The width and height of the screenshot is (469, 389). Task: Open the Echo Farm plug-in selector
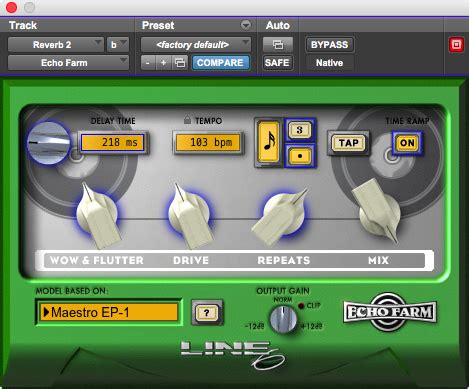coord(68,63)
